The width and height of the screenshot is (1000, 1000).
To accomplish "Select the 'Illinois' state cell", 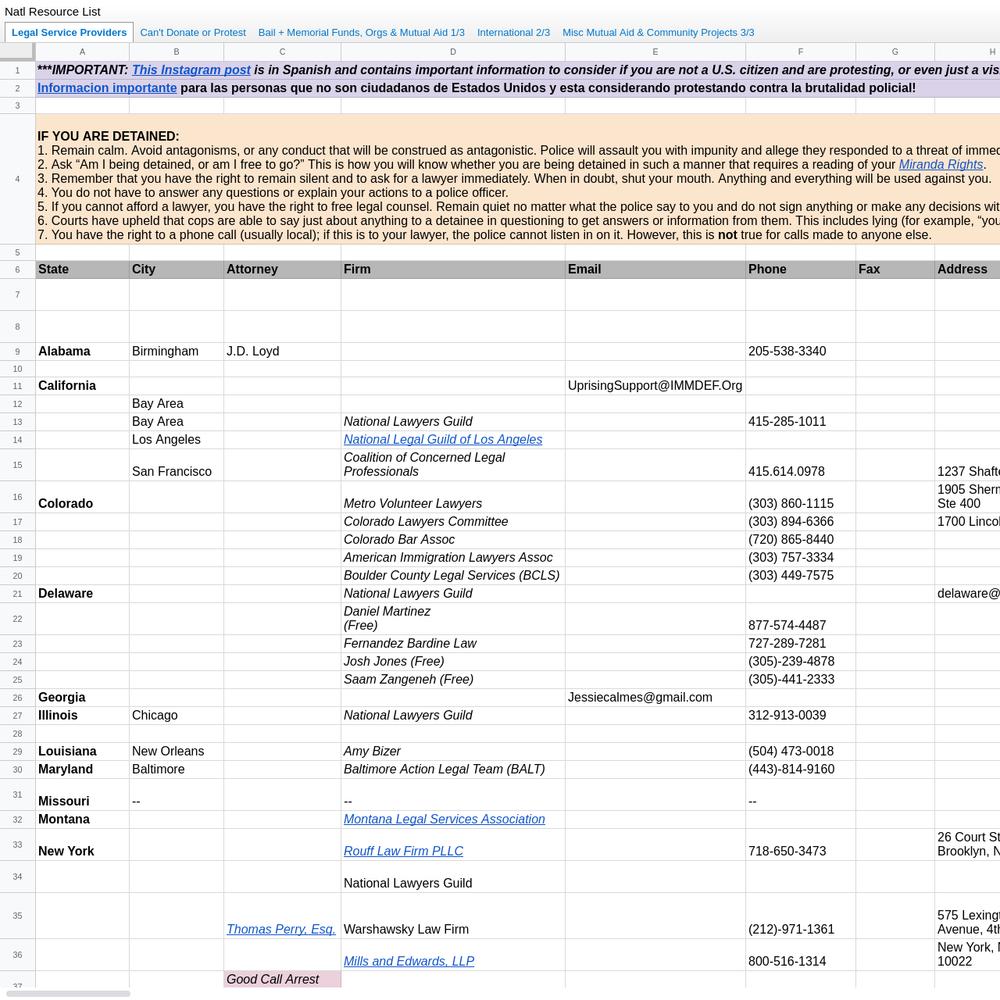I will coord(82,716).
